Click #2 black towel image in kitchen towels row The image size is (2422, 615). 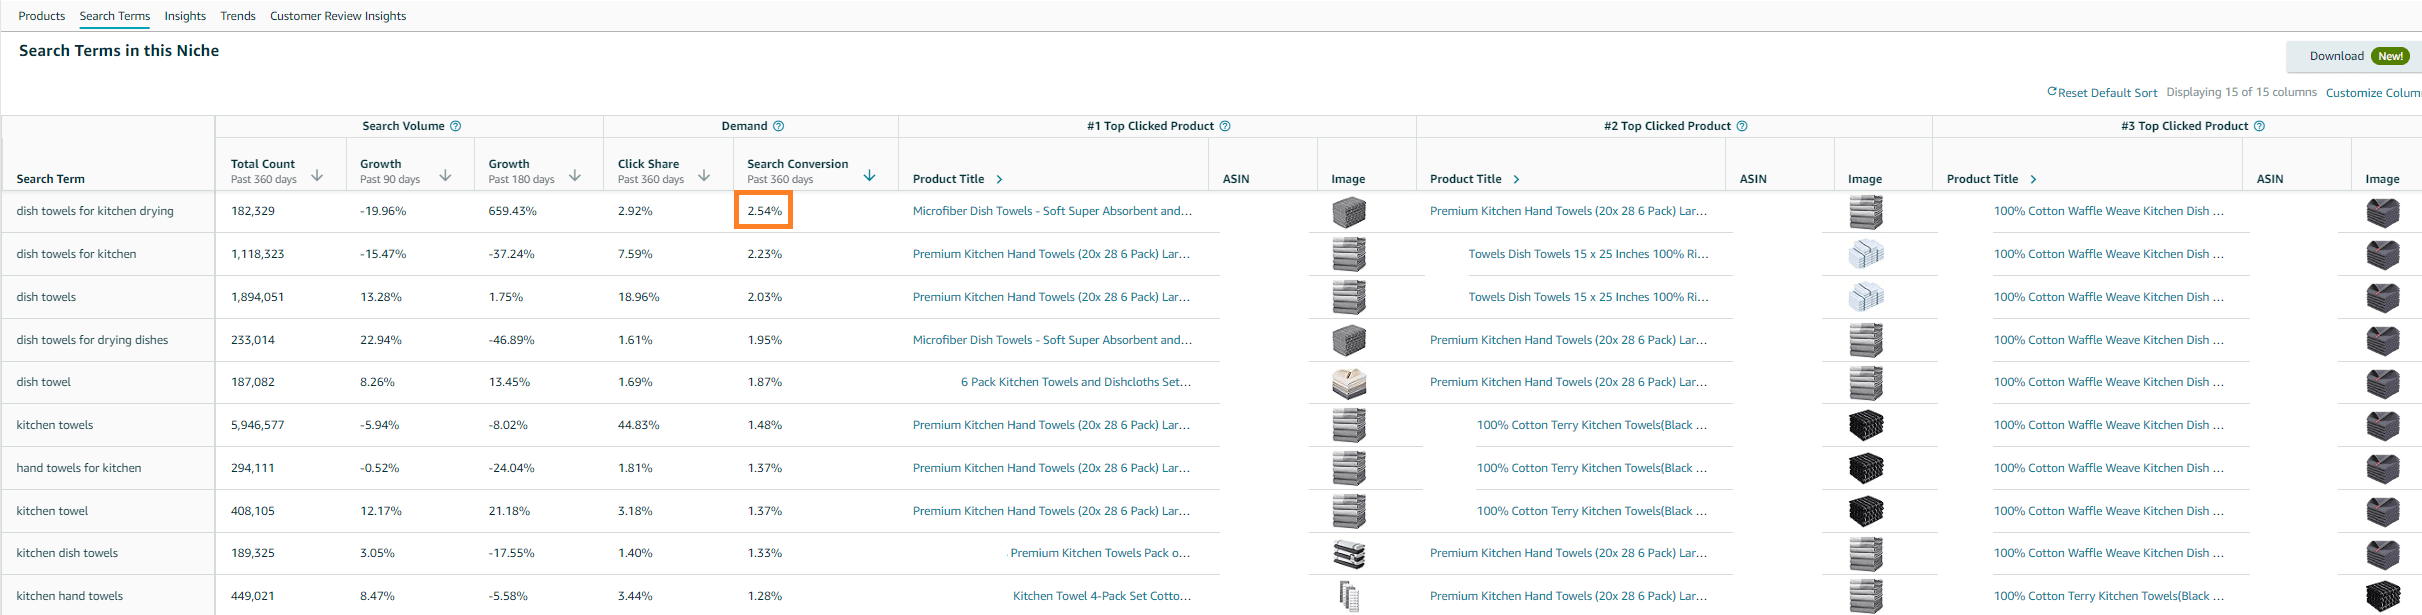(x=1866, y=425)
